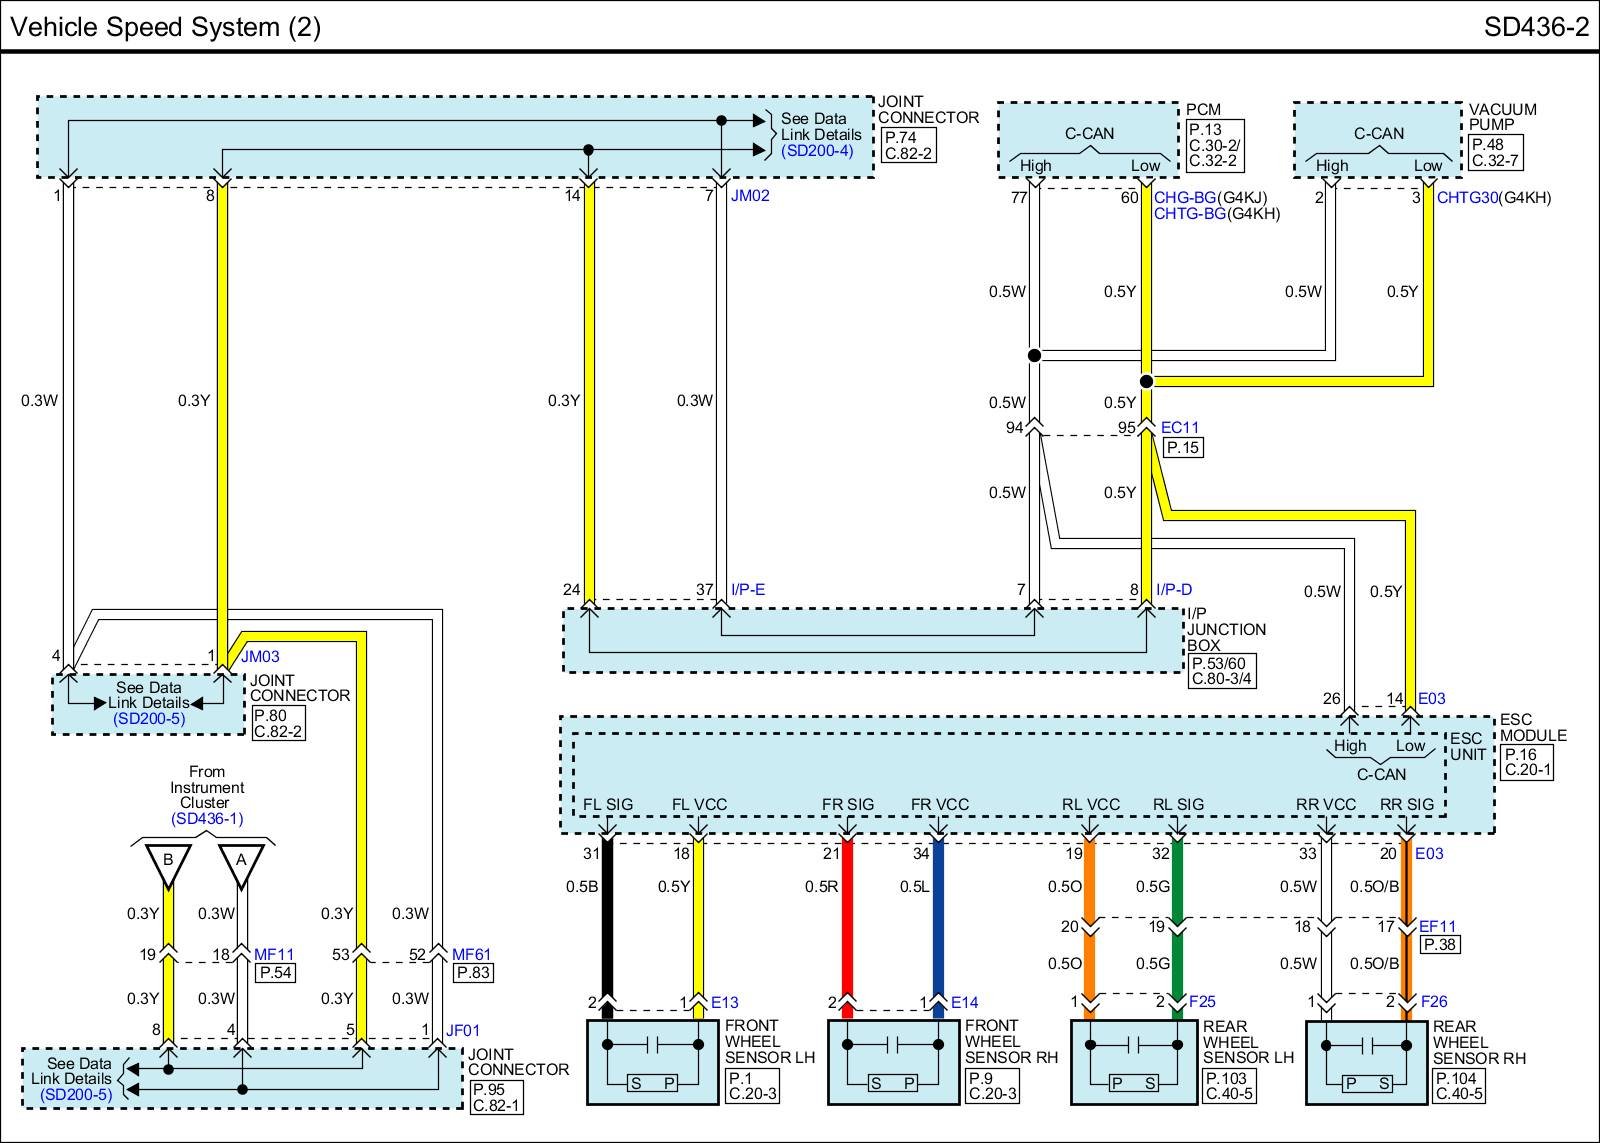
Task: Click the P.15 reference box under EC11
Action: [1182, 448]
